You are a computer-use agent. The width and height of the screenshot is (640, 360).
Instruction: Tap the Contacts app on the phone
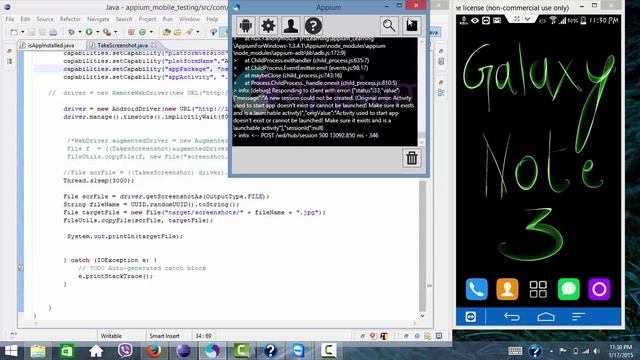pyautogui.click(x=507, y=289)
